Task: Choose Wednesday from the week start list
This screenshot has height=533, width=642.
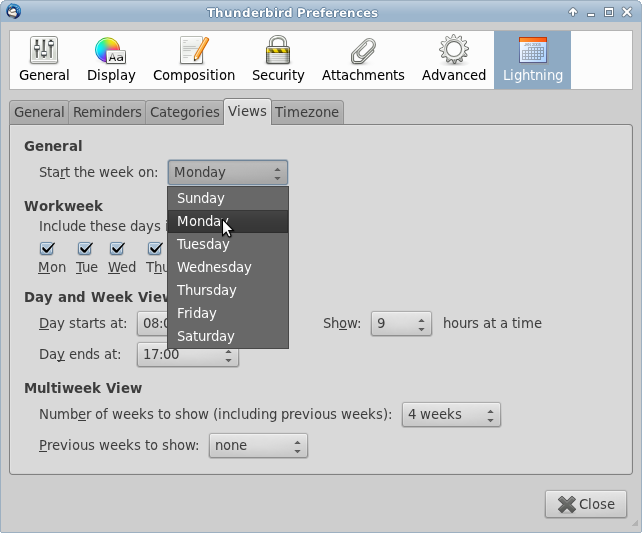Action: pyautogui.click(x=228, y=267)
